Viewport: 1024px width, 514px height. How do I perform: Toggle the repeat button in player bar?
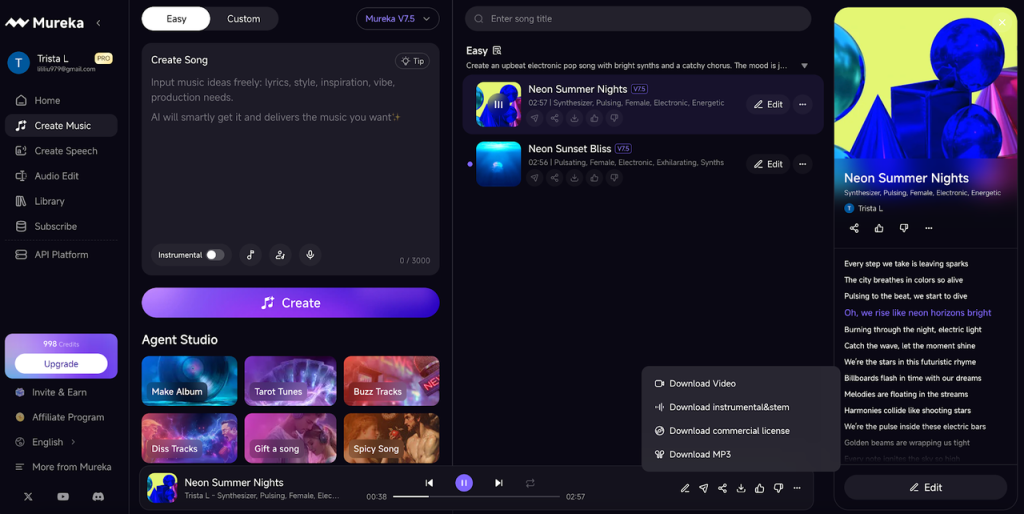530,483
